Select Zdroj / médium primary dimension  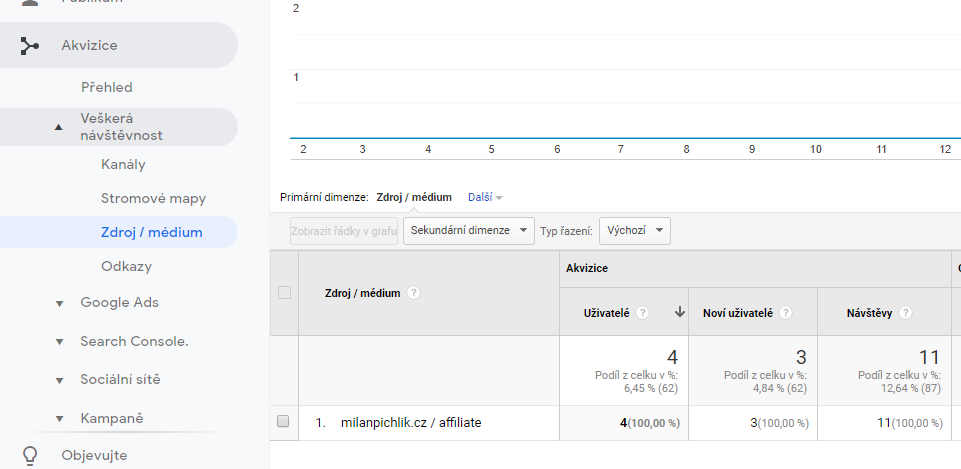tap(414, 197)
